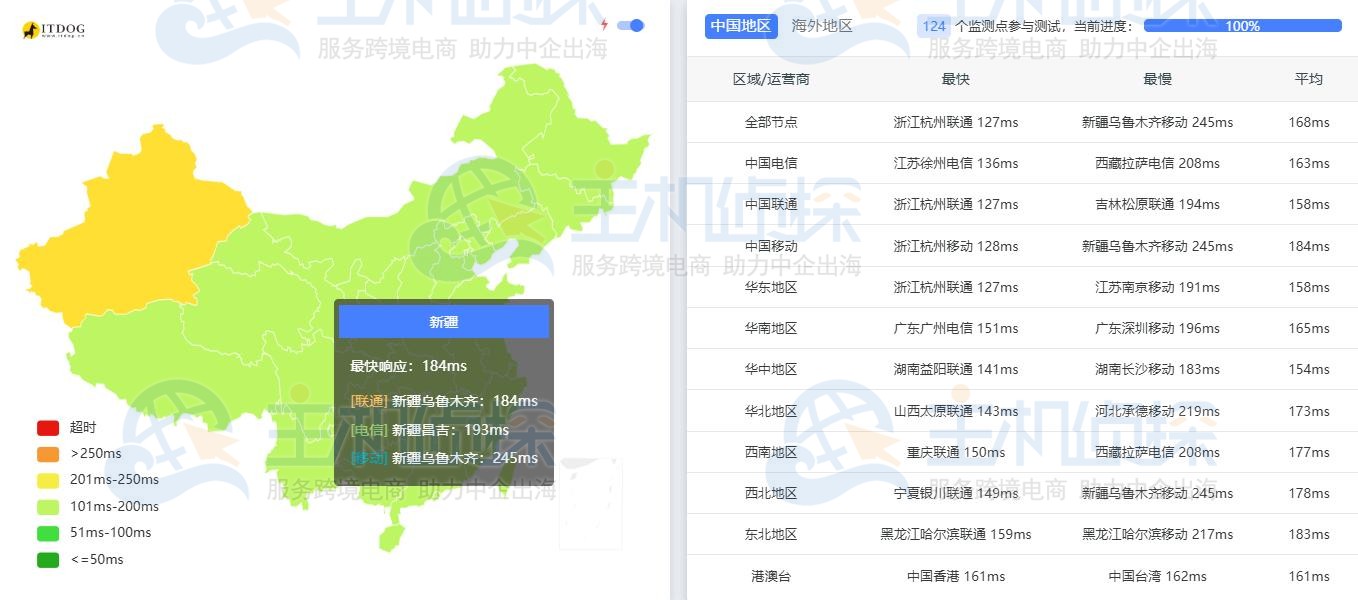The height and width of the screenshot is (600, 1358).
Task: Click the dark green <=50ms legend square
Action: coord(46,560)
